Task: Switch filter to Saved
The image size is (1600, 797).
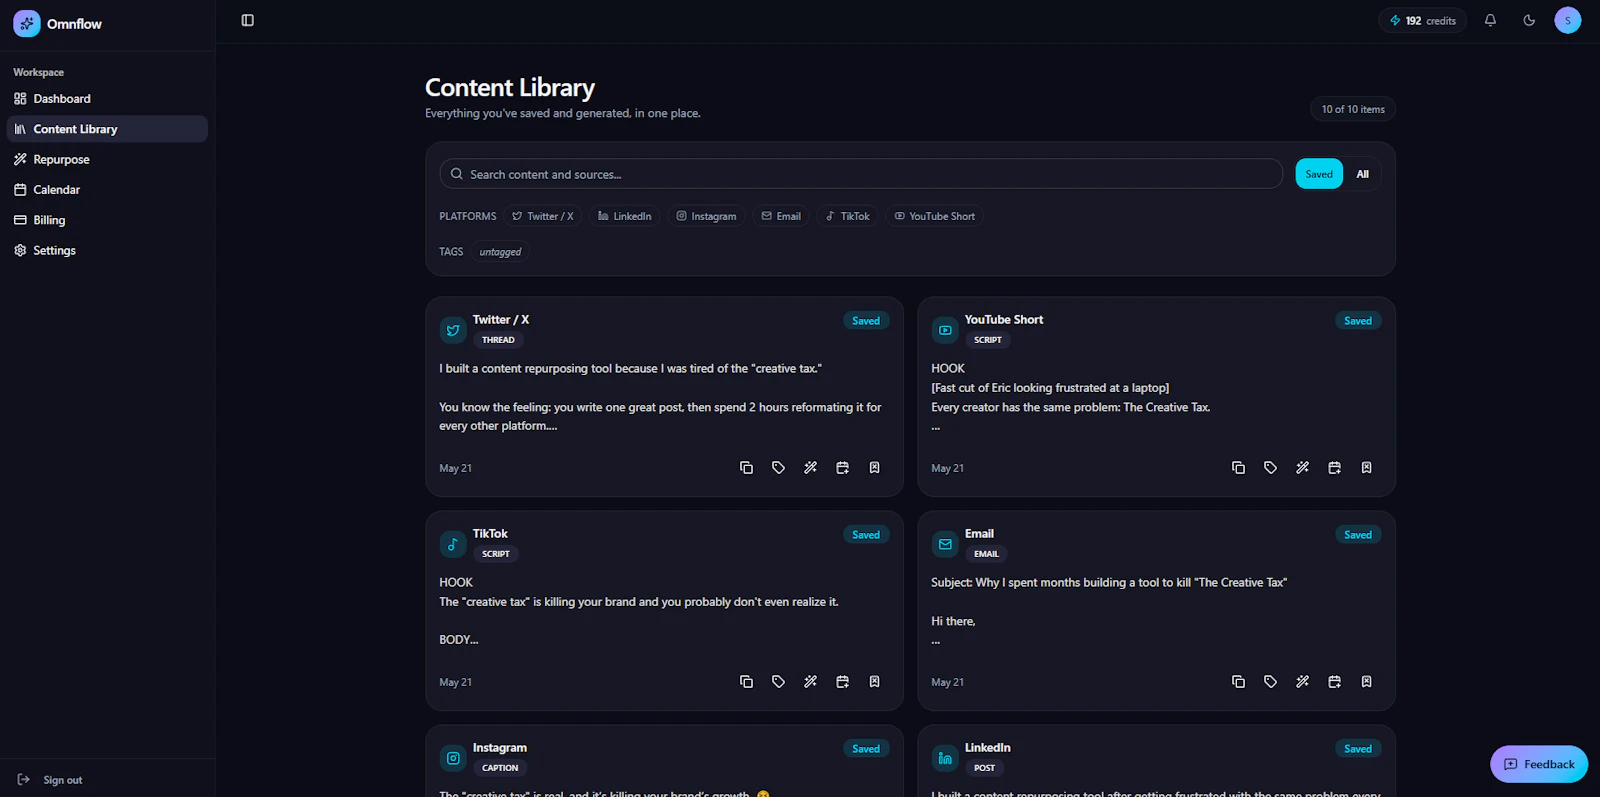Action: [x=1319, y=174]
